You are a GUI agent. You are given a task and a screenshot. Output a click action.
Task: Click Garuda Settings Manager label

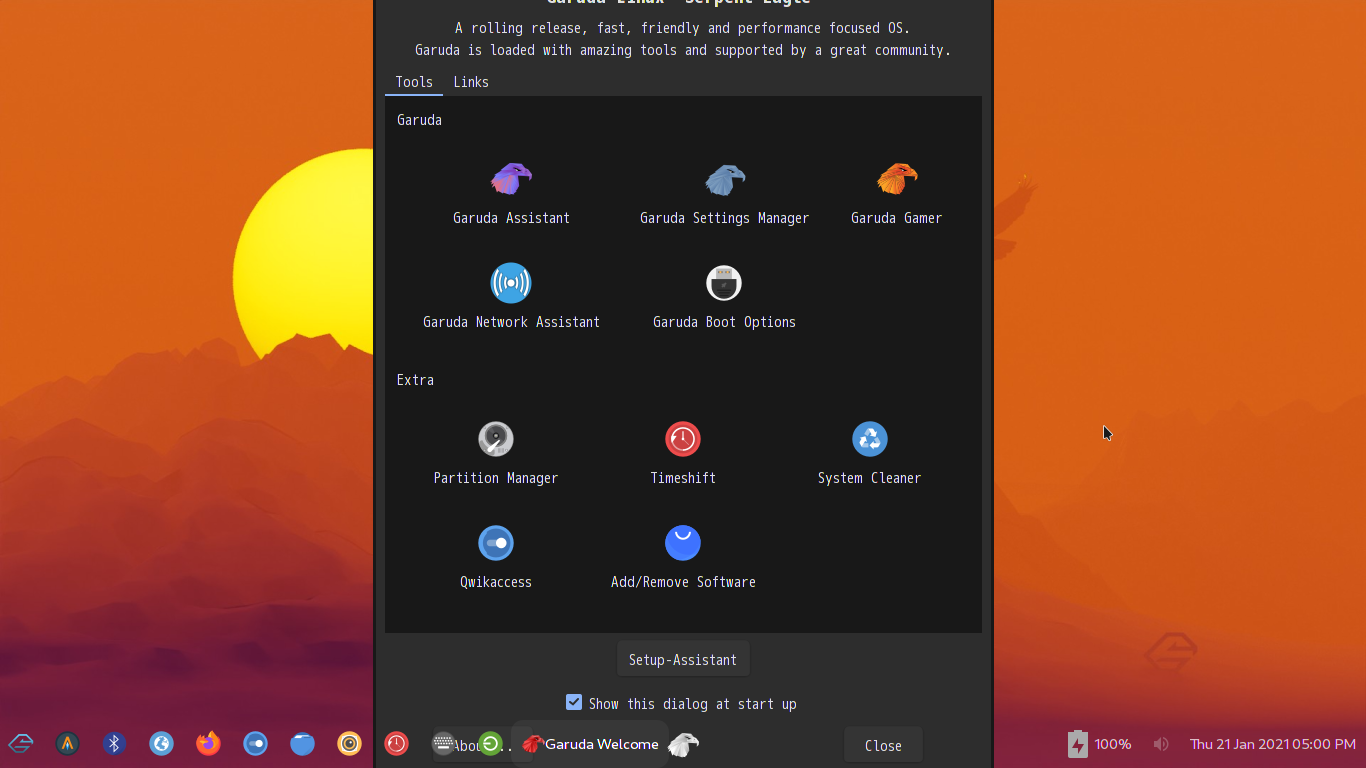725,218
